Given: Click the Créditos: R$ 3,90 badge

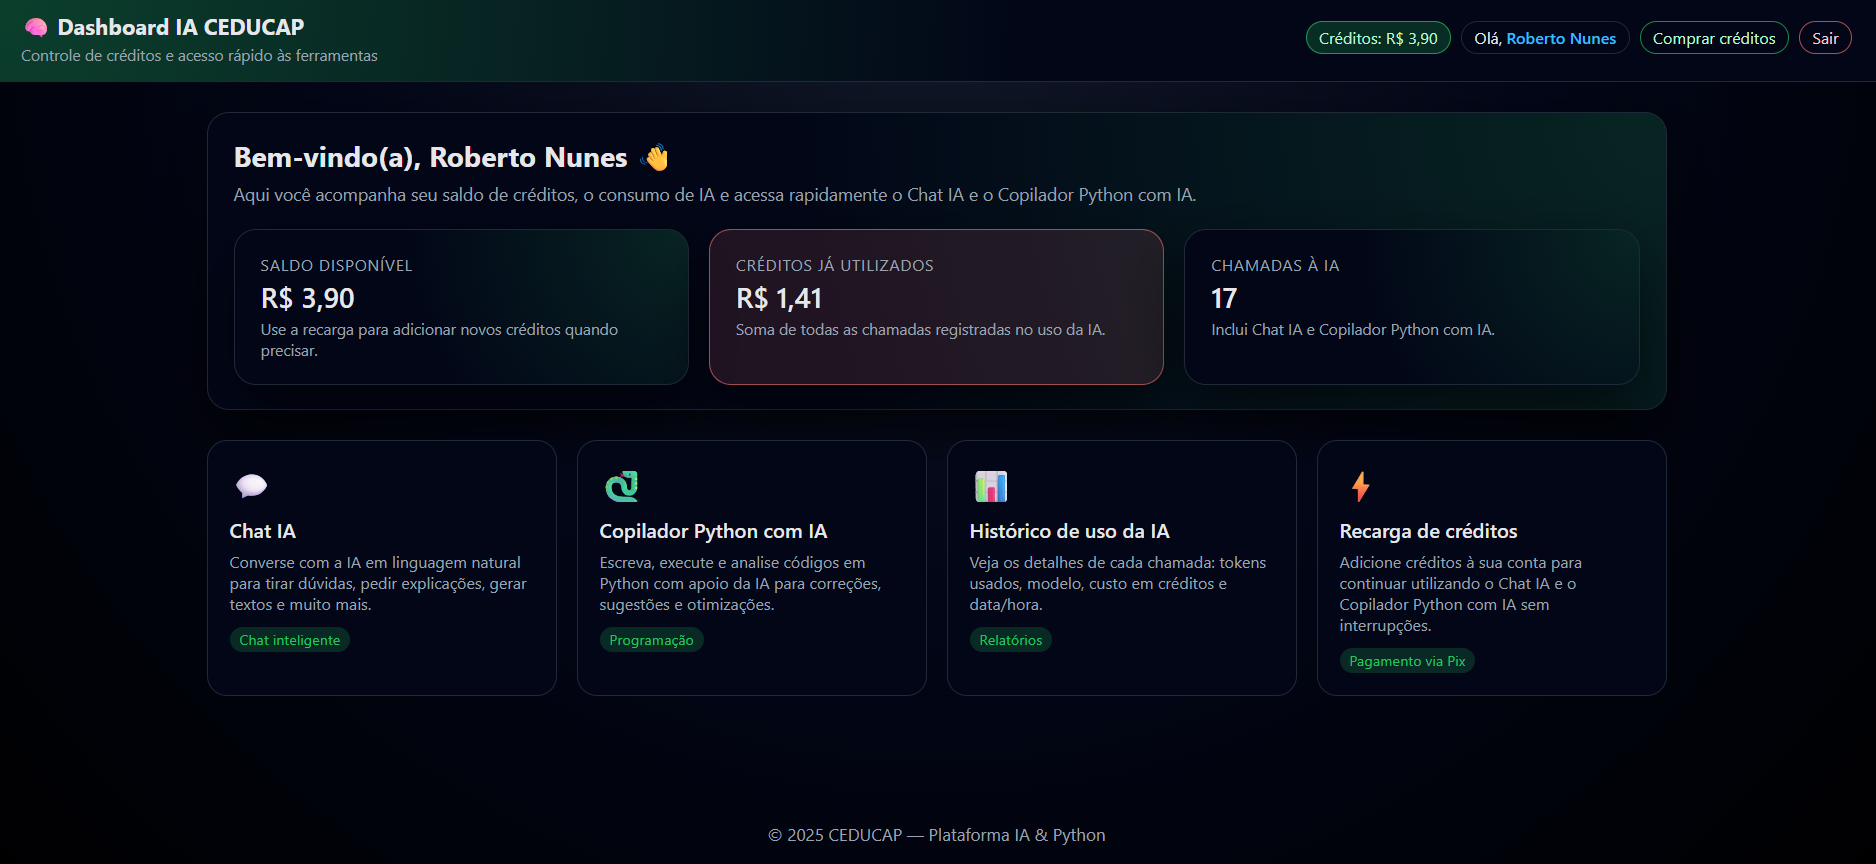Looking at the screenshot, I should [x=1378, y=38].
